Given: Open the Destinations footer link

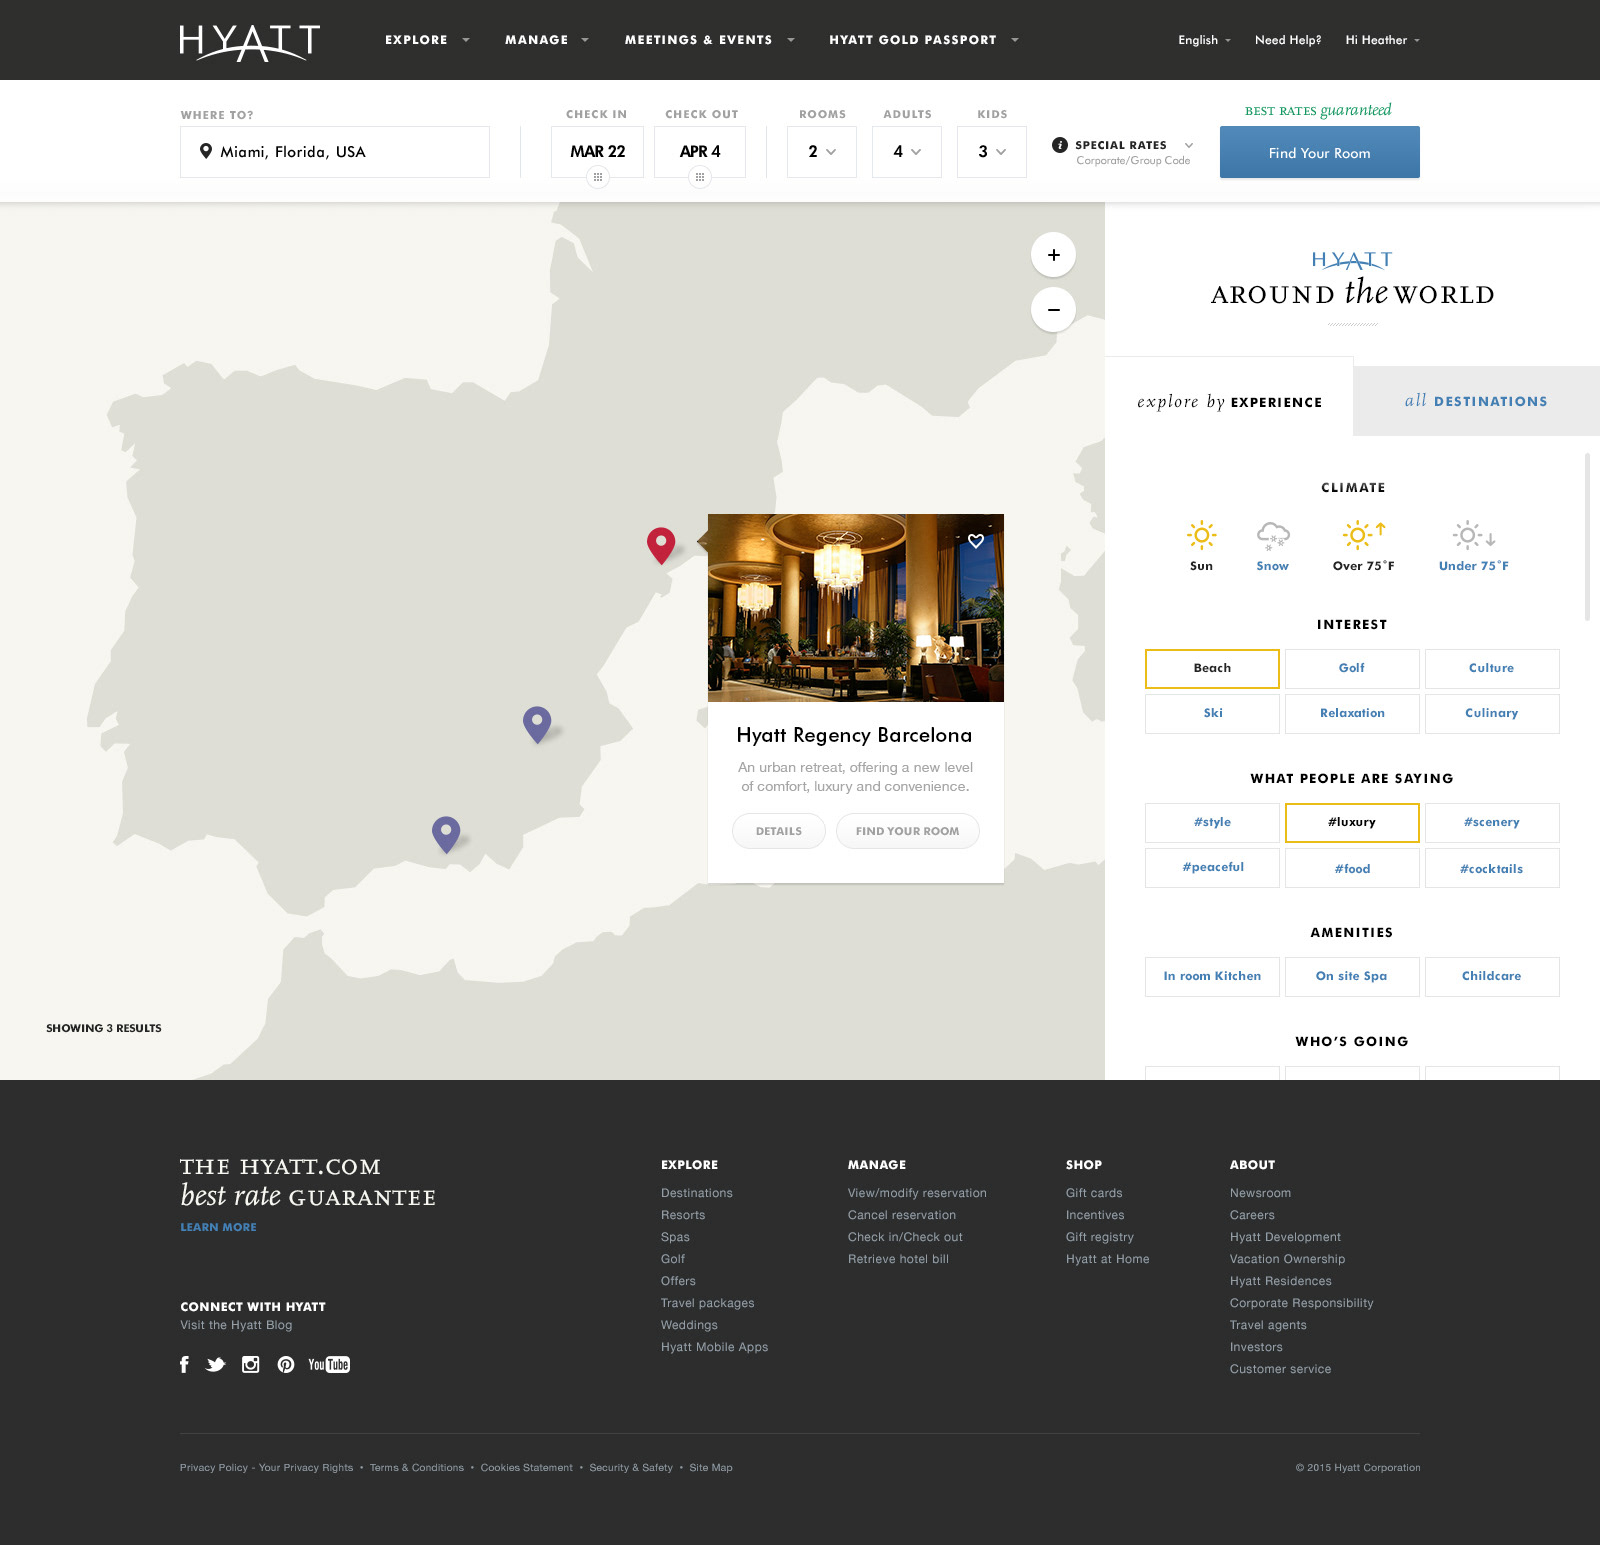Looking at the screenshot, I should tap(697, 1193).
